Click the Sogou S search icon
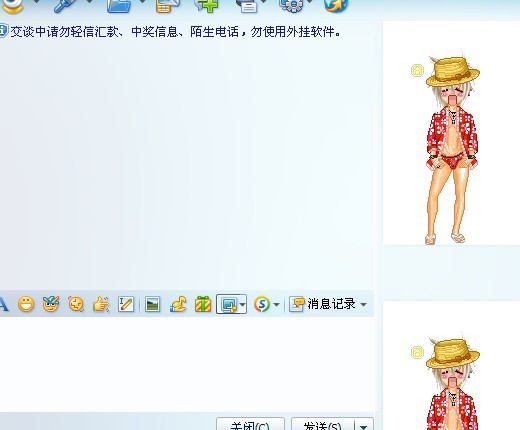The image size is (520, 430). 262,304
